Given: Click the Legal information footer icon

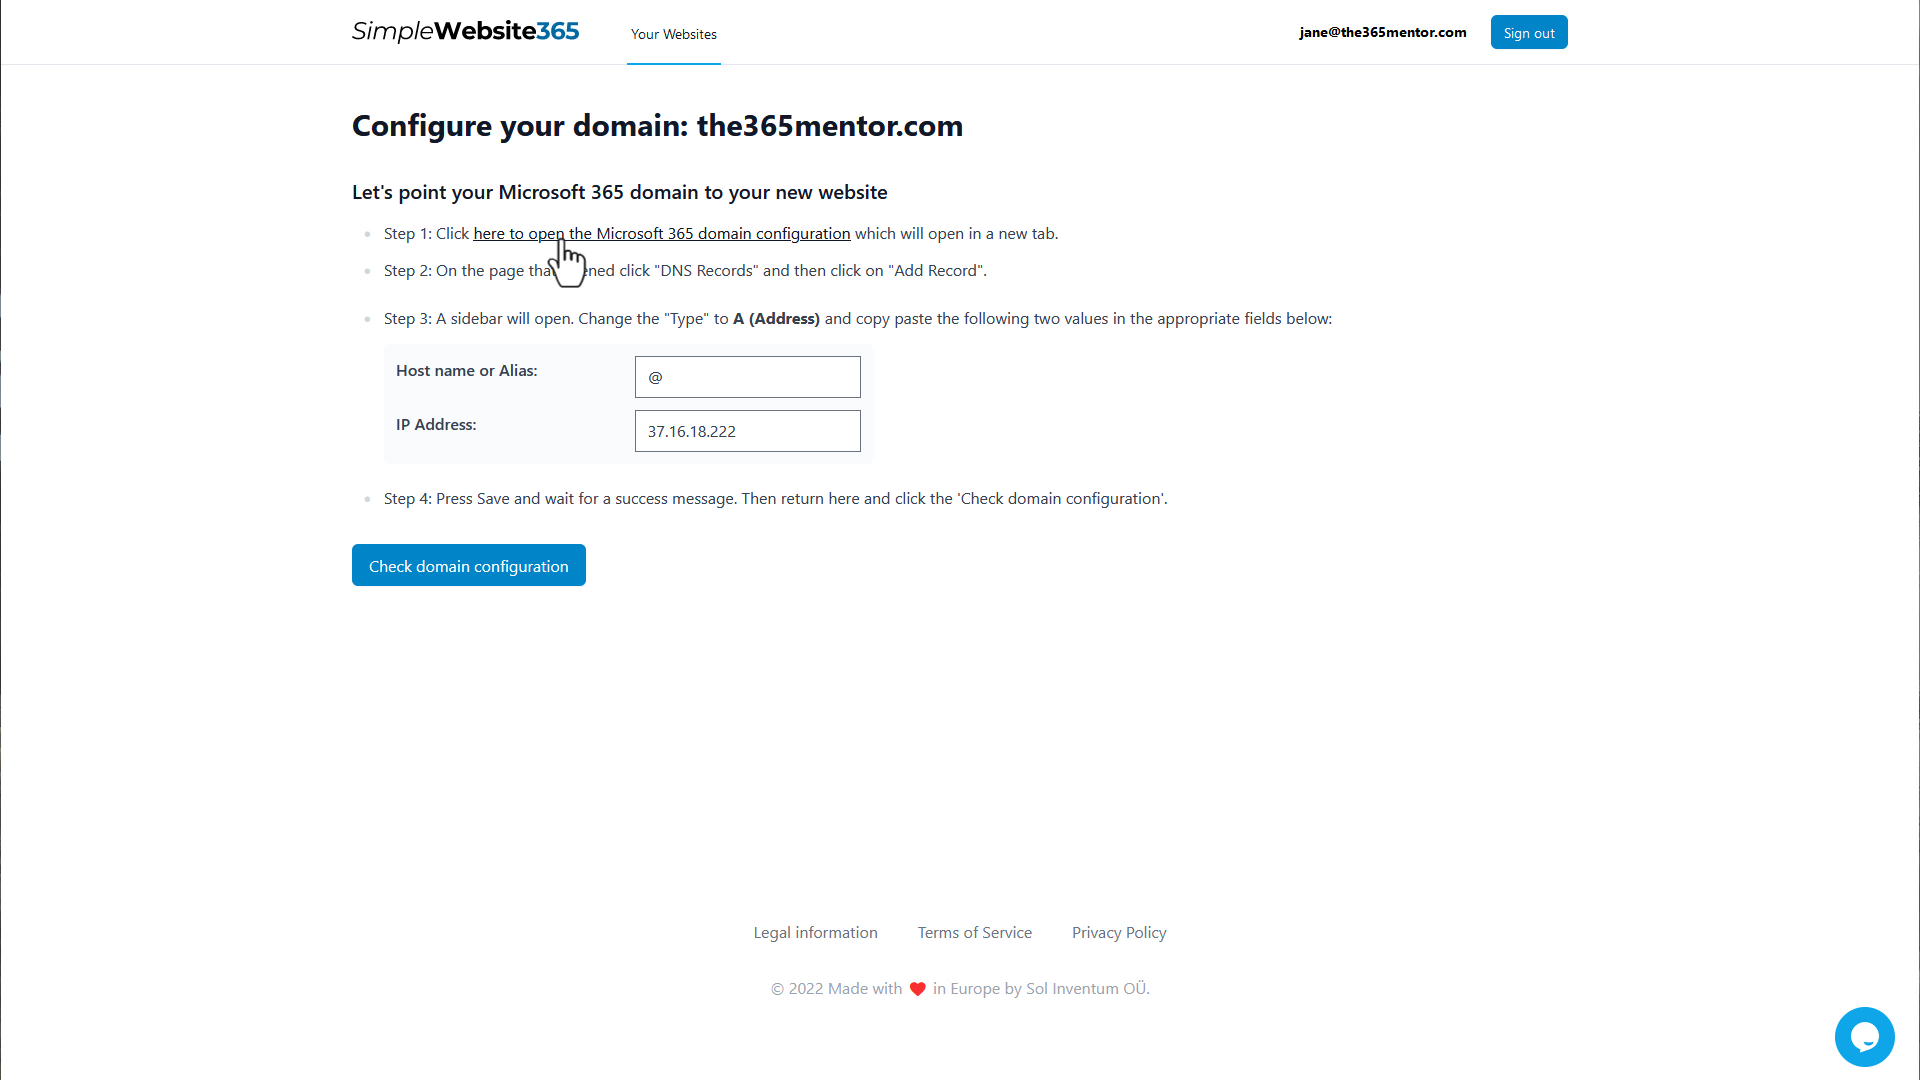Looking at the screenshot, I should [815, 932].
